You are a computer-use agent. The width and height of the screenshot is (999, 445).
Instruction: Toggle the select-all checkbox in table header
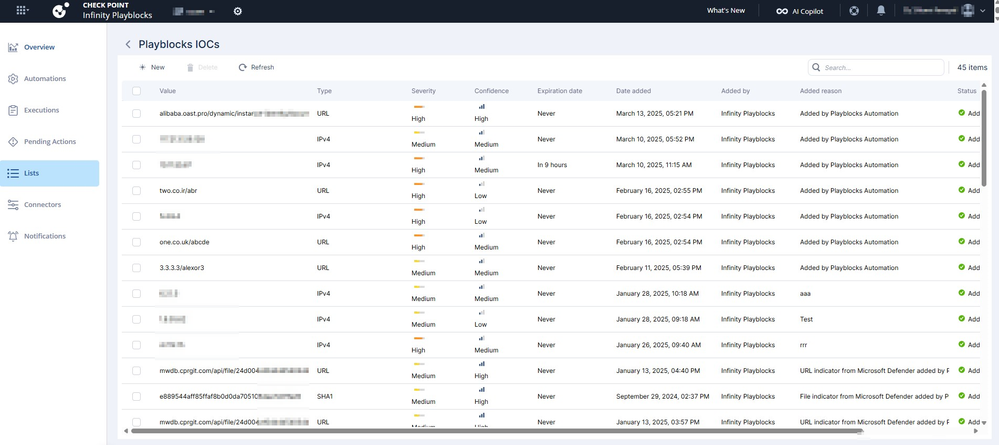click(x=137, y=91)
